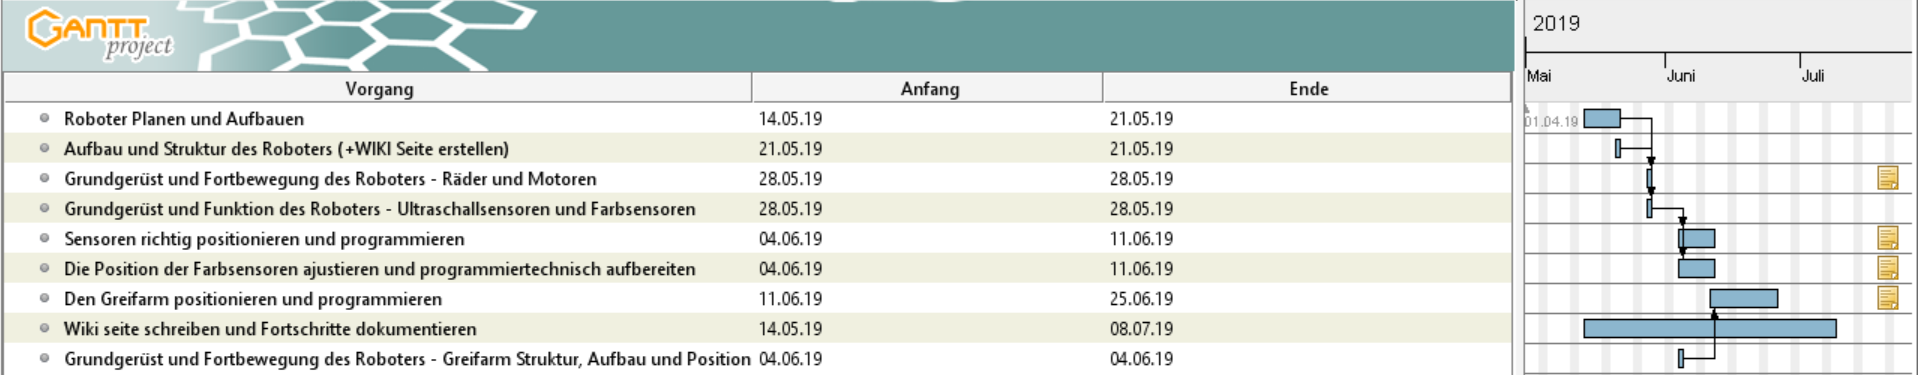Click end date 08.07.19 of Wiki task

[x=1141, y=329]
